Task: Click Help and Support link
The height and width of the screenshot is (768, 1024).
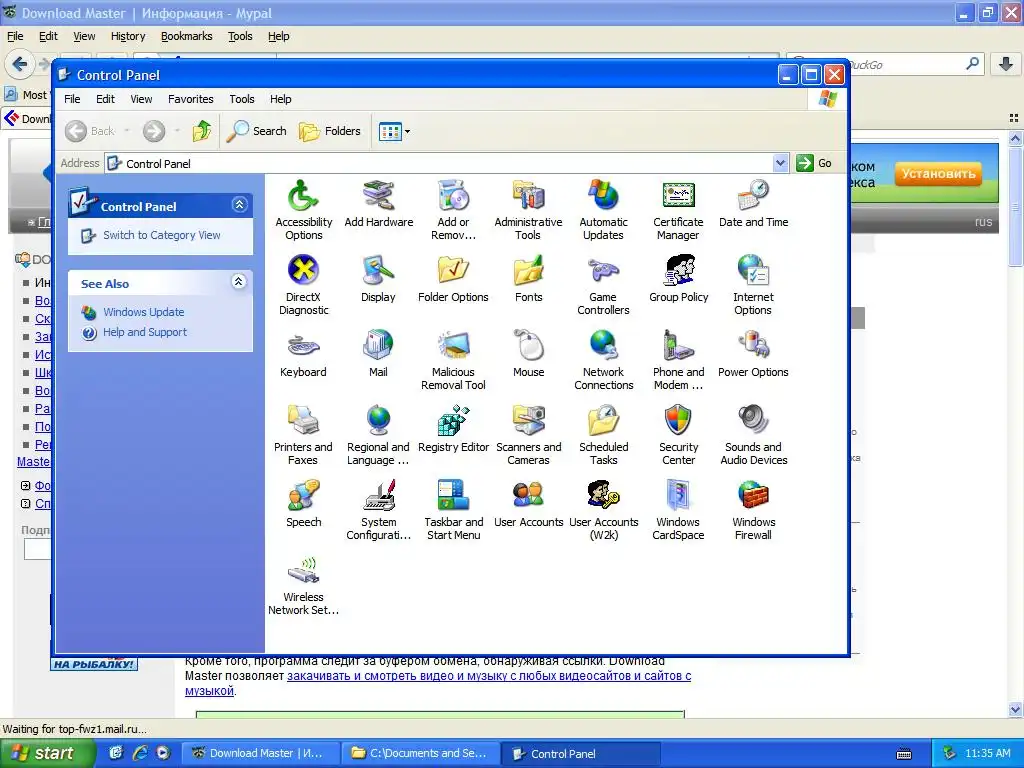Action: [x=145, y=332]
